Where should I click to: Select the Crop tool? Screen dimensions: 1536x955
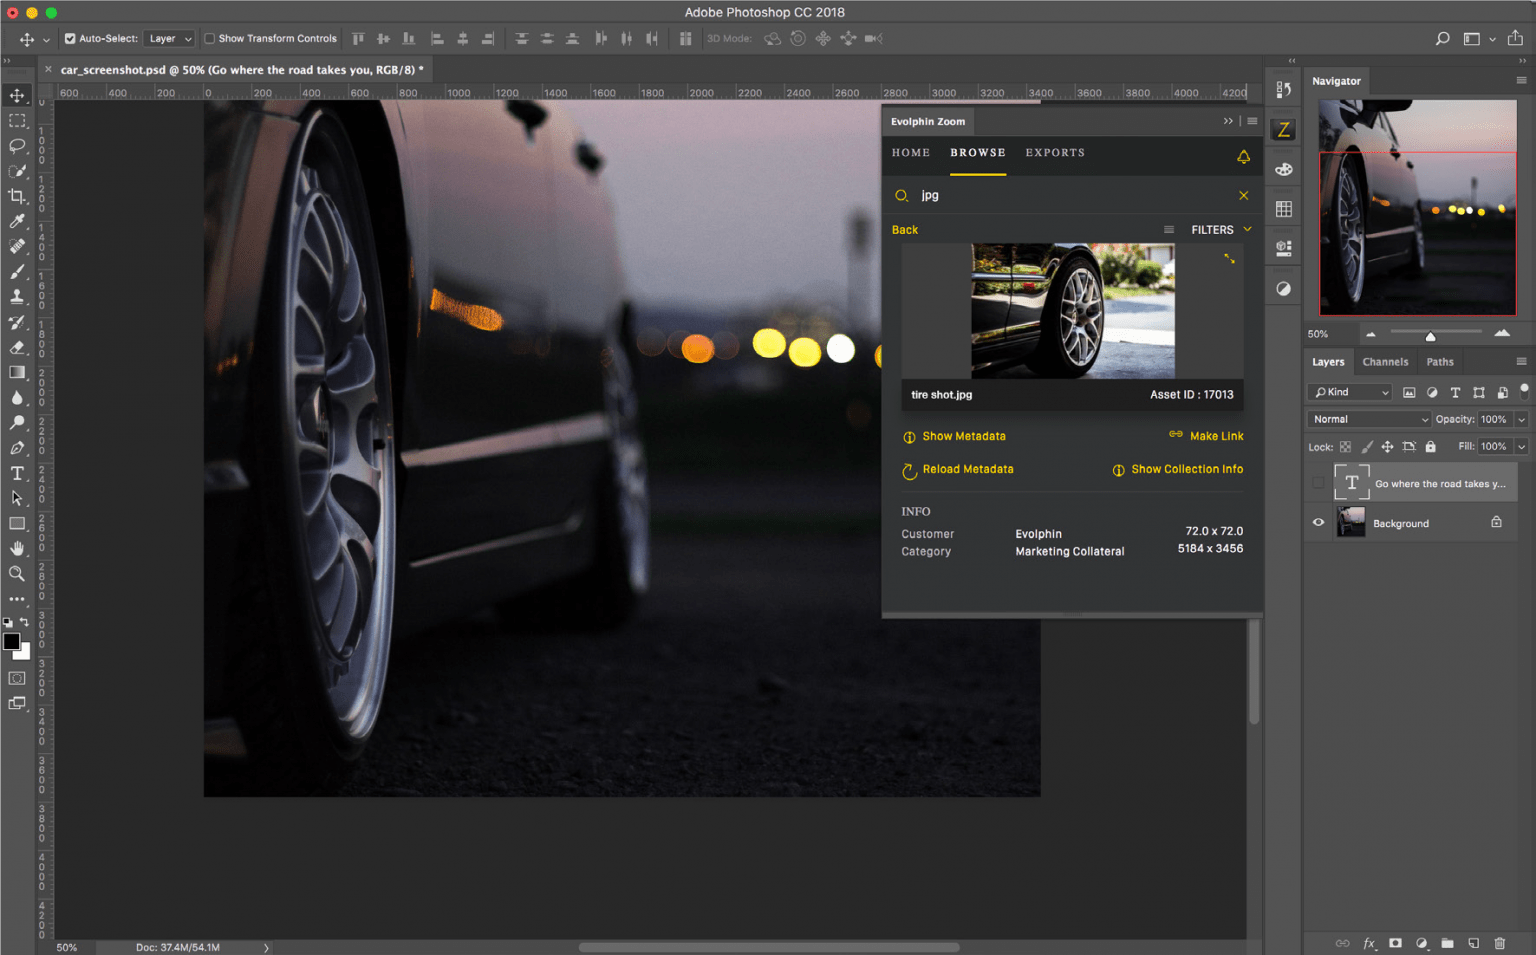17,196
